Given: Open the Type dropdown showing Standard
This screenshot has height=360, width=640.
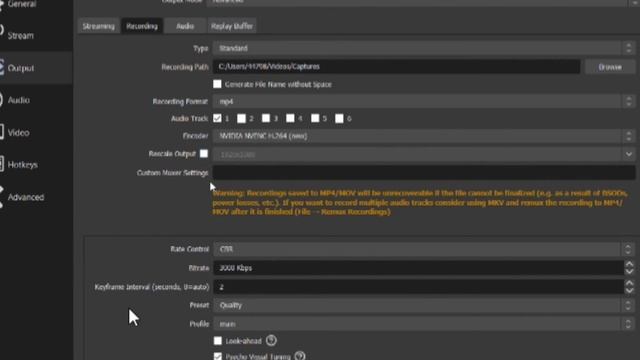Looking at the screenshot, I should 424,48.
